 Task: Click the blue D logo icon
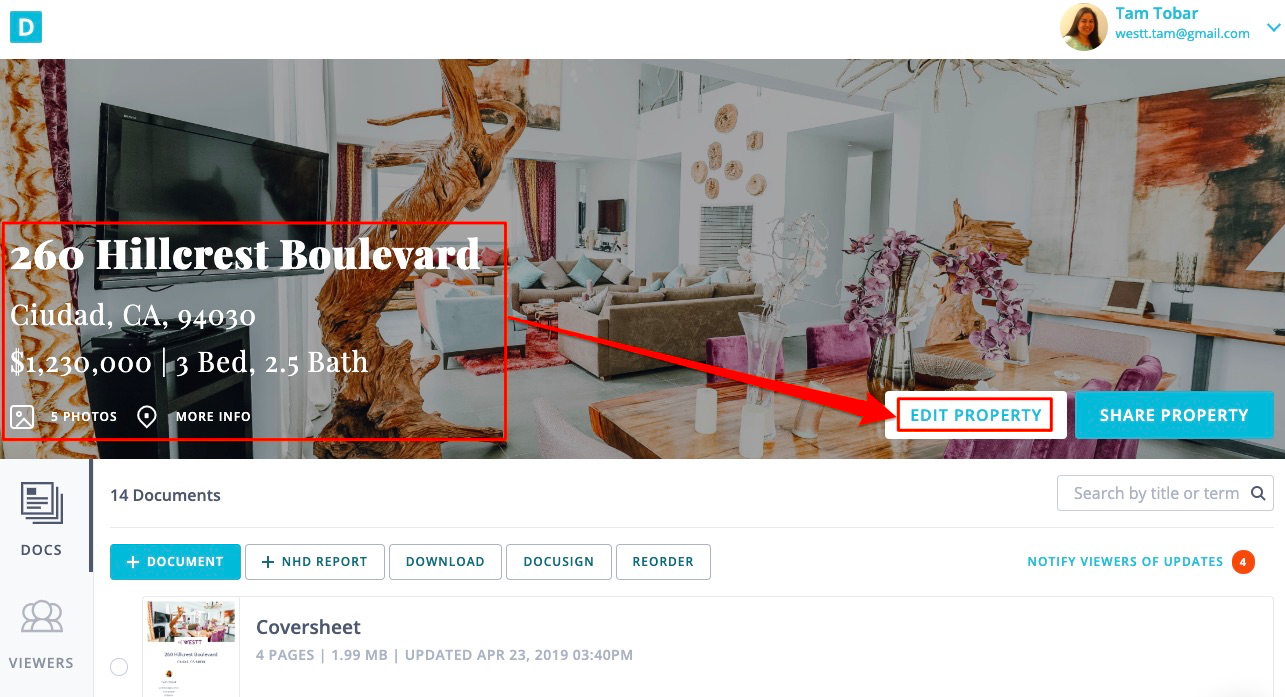pyautogui.click(x=25, y=28)
